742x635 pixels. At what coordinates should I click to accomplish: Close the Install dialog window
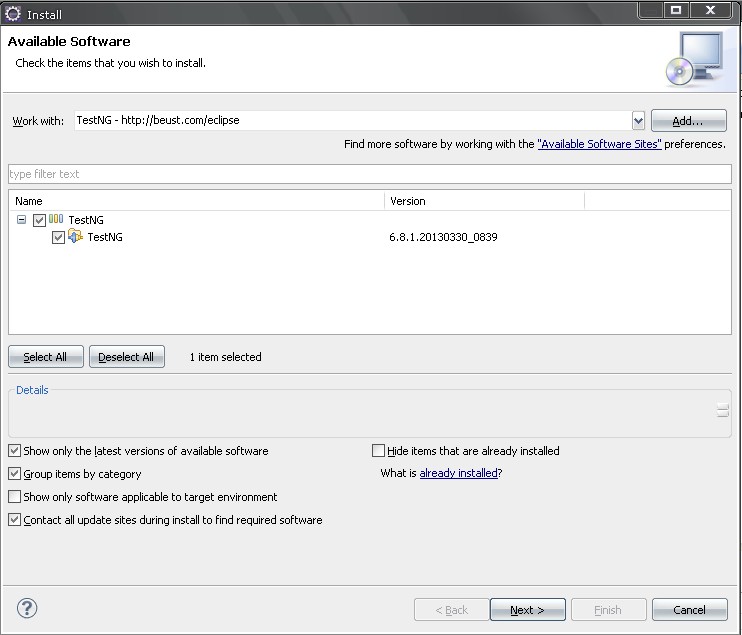tap(710, 10)
